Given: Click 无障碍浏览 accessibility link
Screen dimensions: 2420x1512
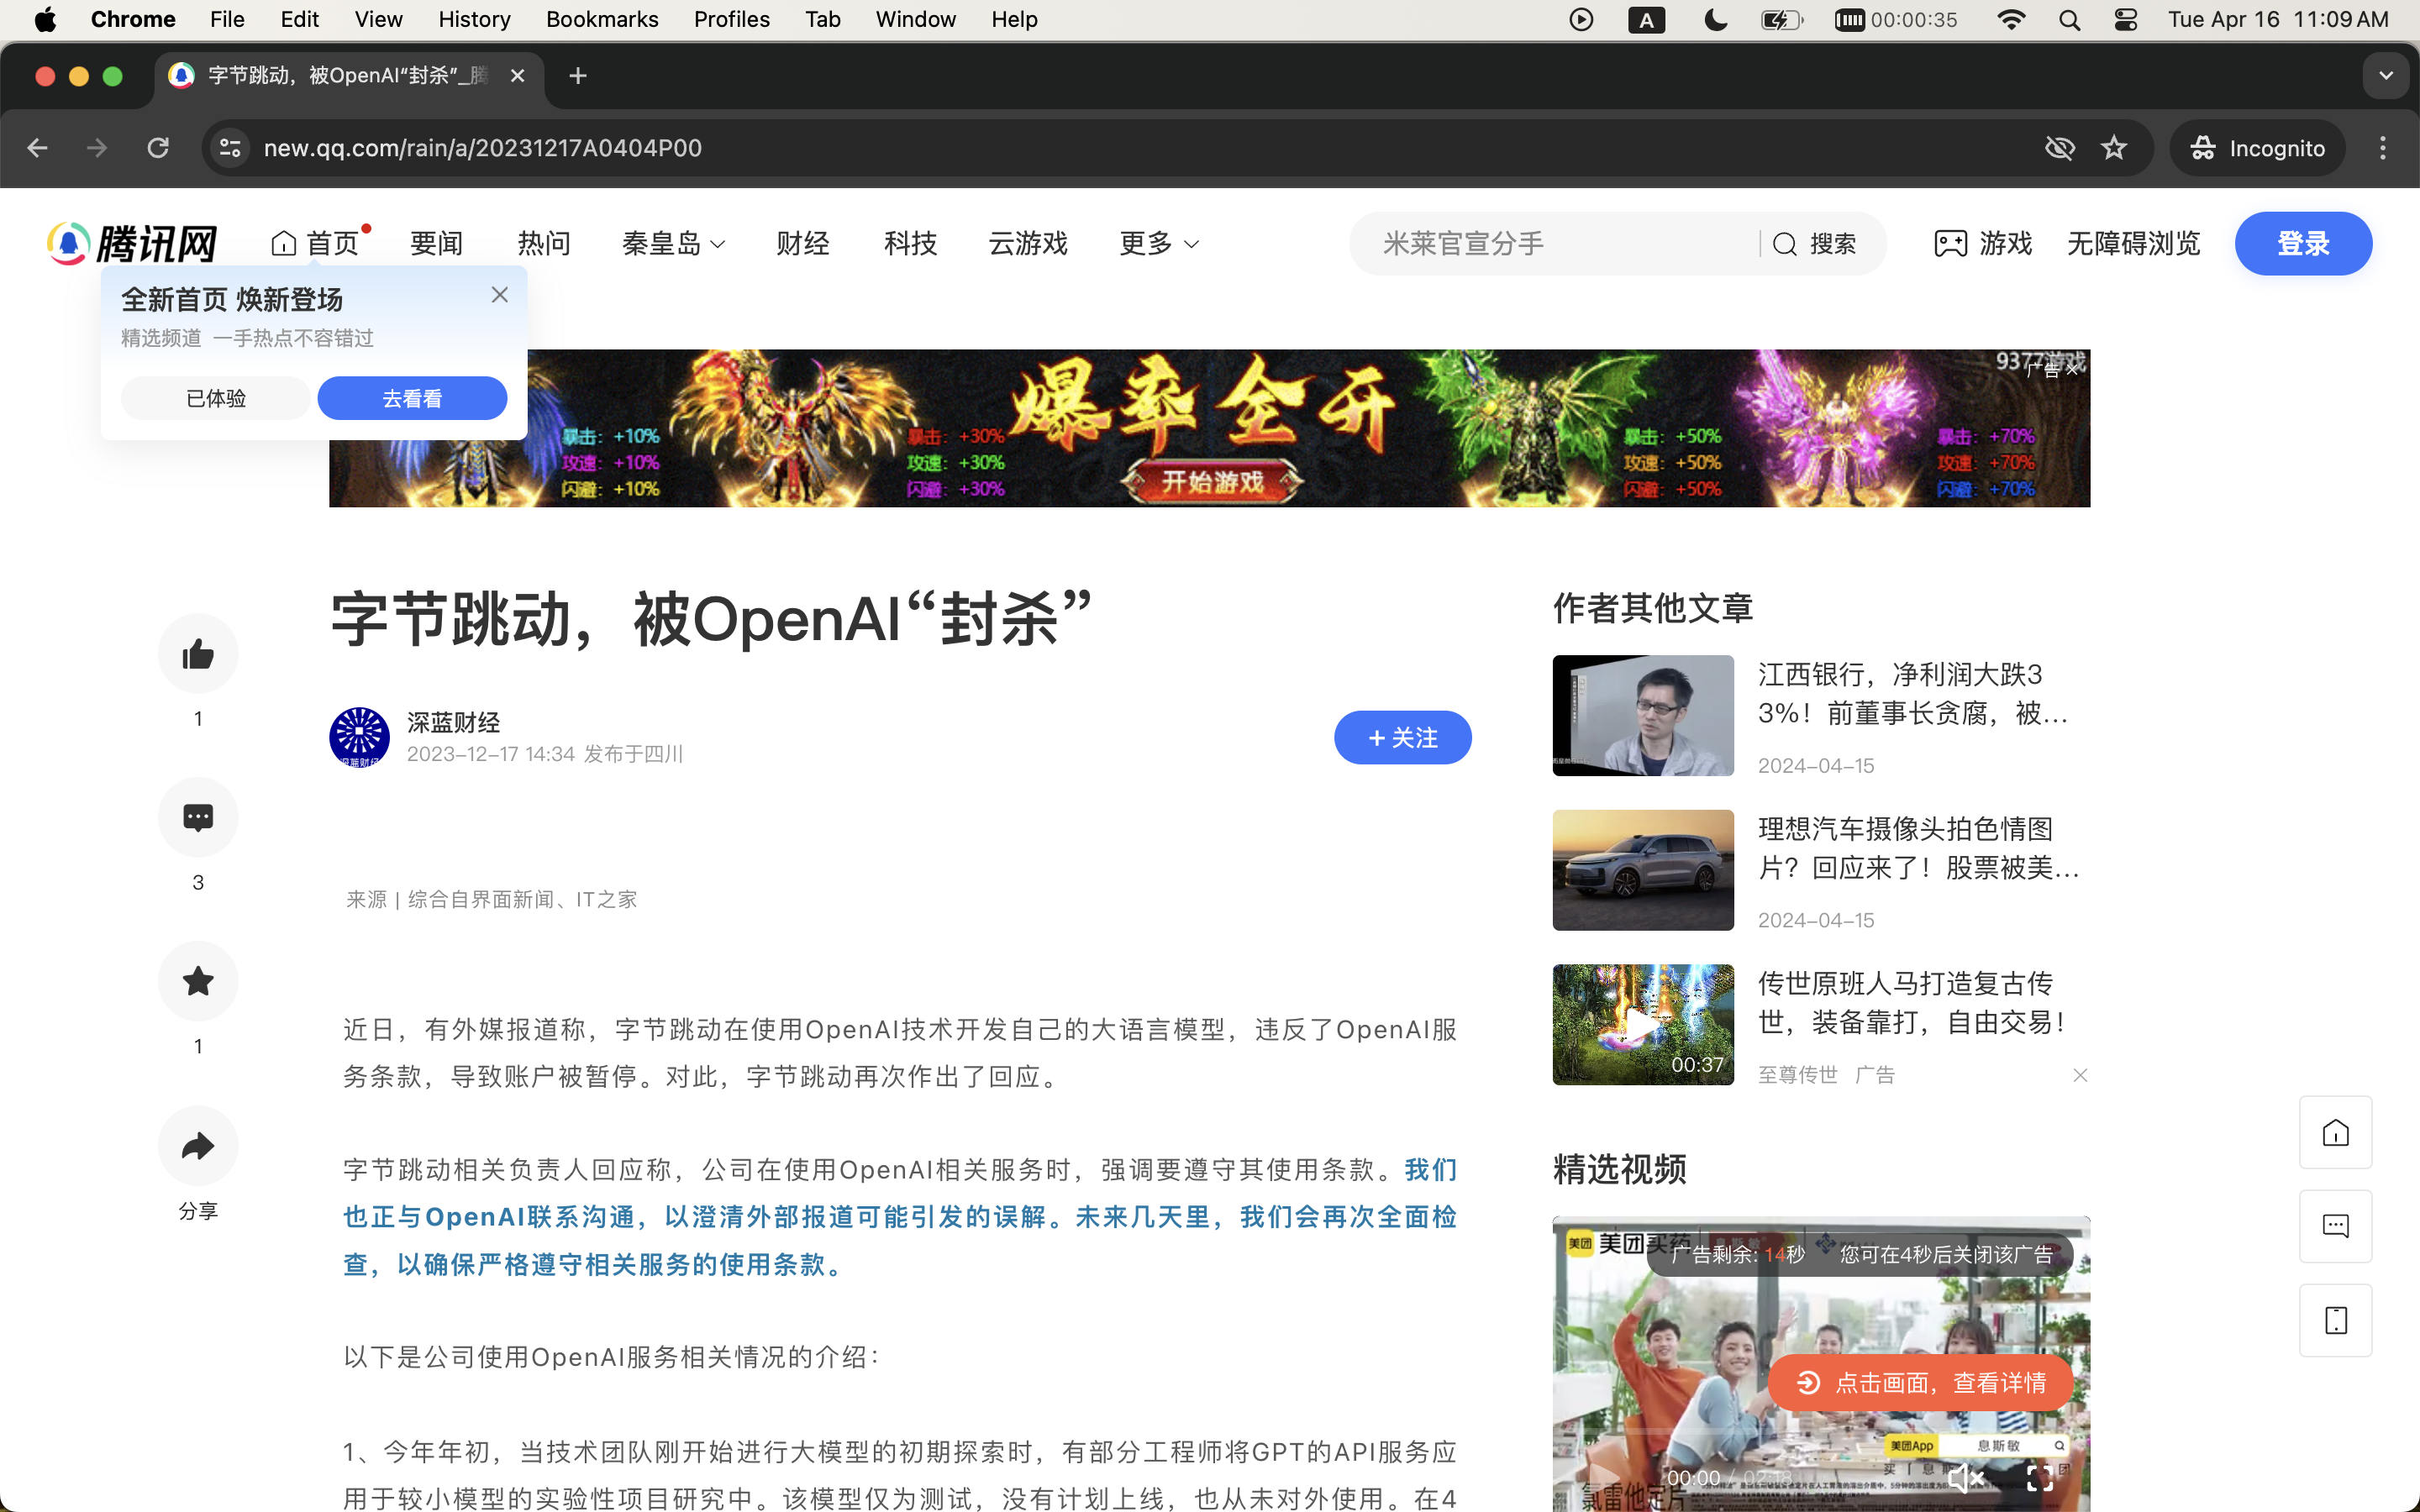Looking at the screenshot, I should point(2133,243).
